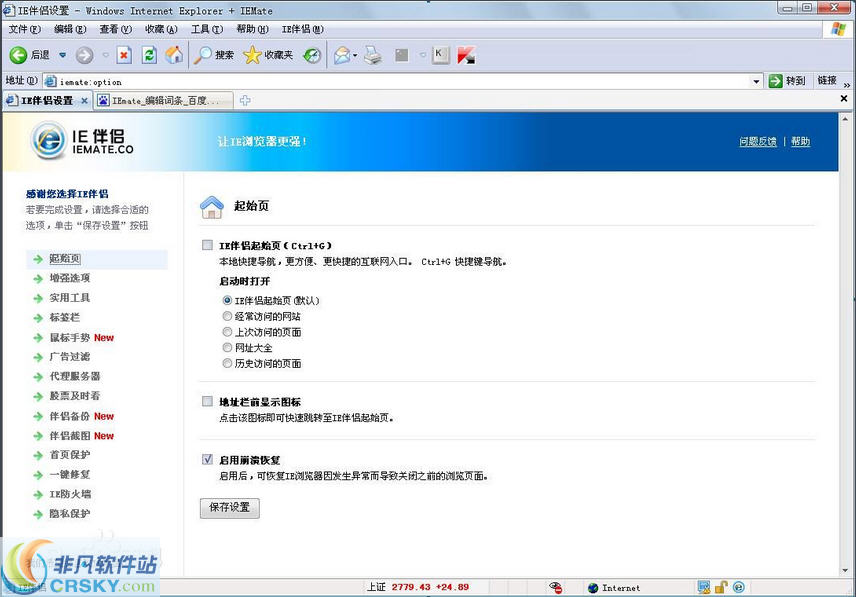This screenshot has width=856, height=597.
Task: Open 代理服务器 in sidebar
Action: click(x=75, y=377)
